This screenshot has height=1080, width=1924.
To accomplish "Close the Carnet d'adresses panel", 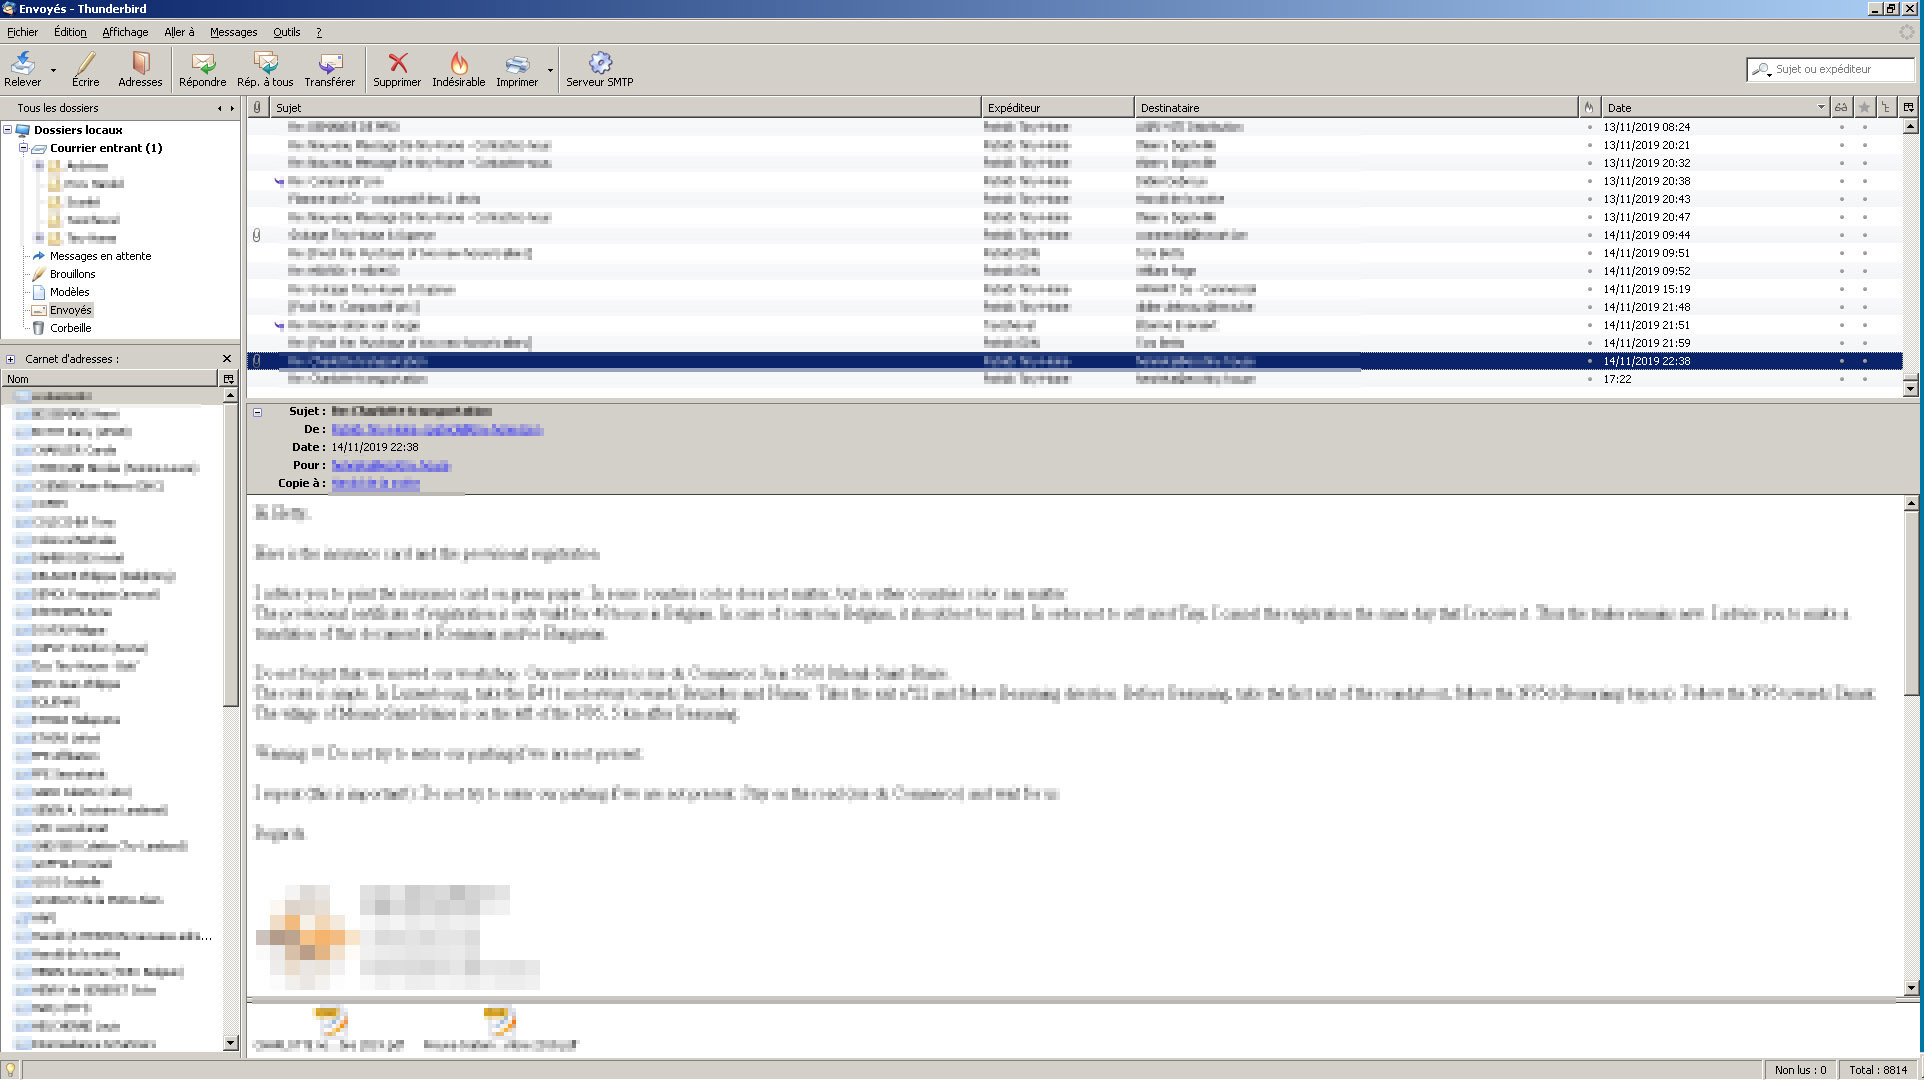I will click(x=227, y=359).
